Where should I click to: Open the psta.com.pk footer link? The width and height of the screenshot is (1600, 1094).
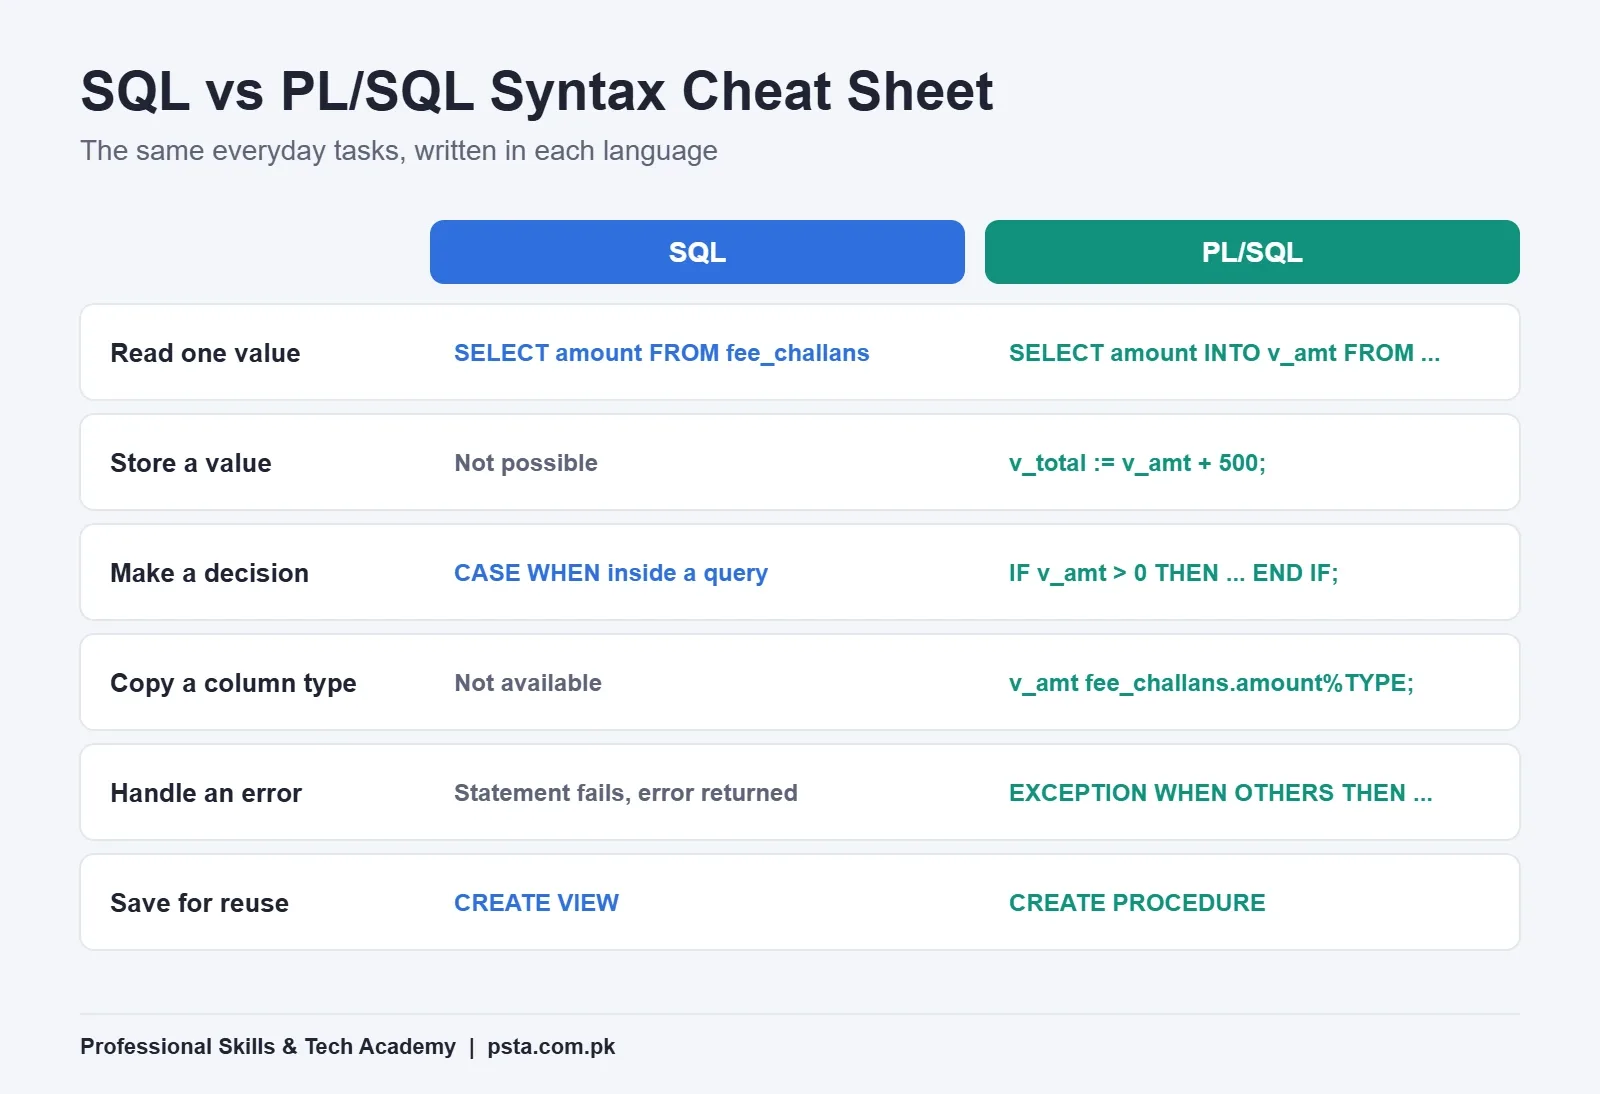(x=551, y=1047)
